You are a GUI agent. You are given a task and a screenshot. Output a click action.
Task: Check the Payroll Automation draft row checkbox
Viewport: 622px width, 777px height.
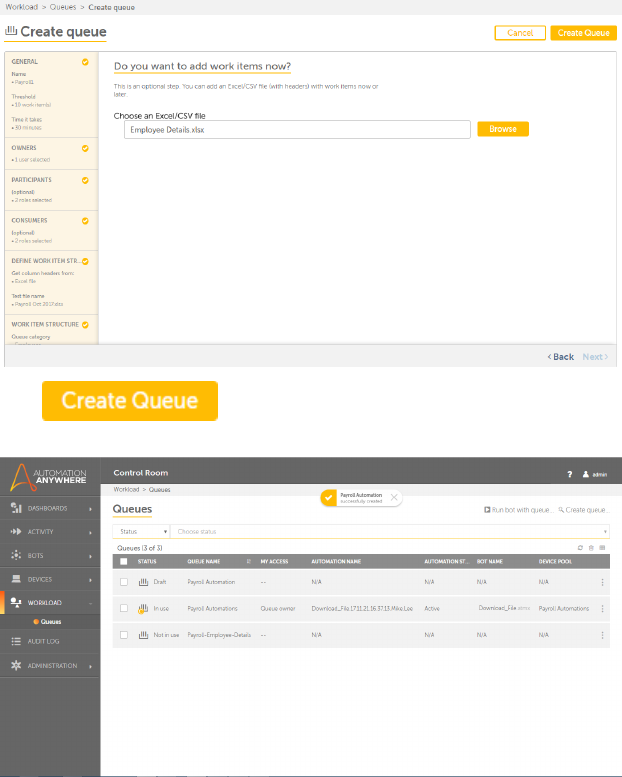124,582
